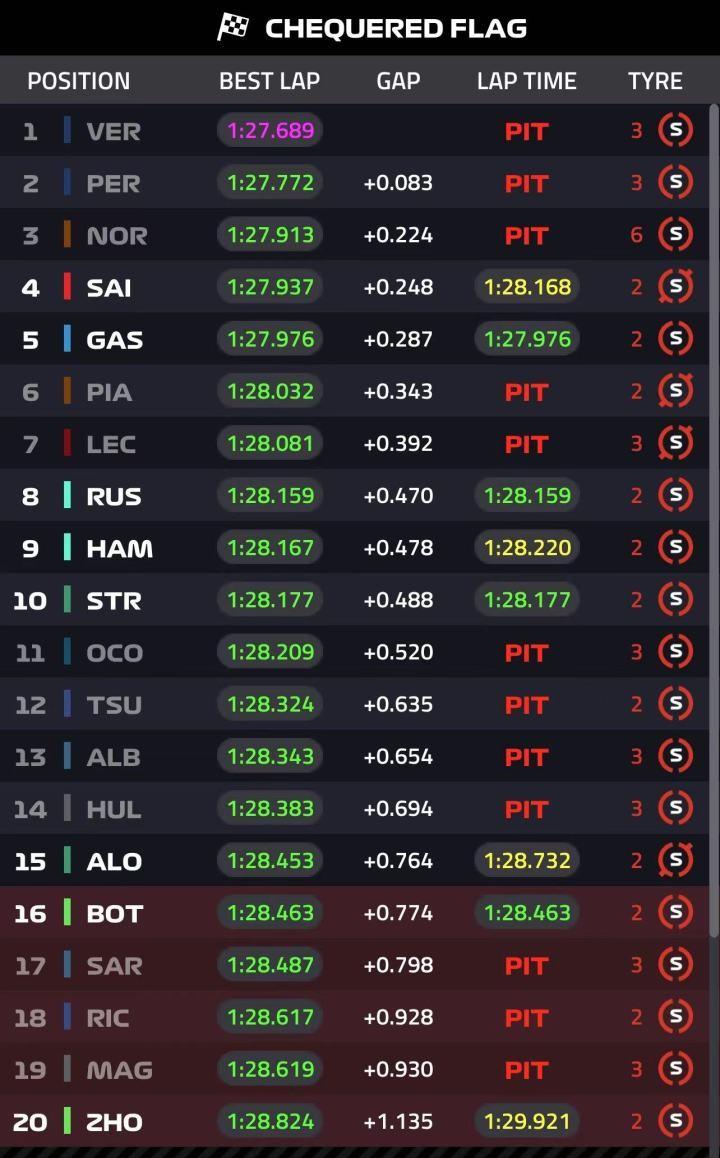720x1158 pixels.
Task: Click the mint team color bar beside RUS
Action: [67, 495]
